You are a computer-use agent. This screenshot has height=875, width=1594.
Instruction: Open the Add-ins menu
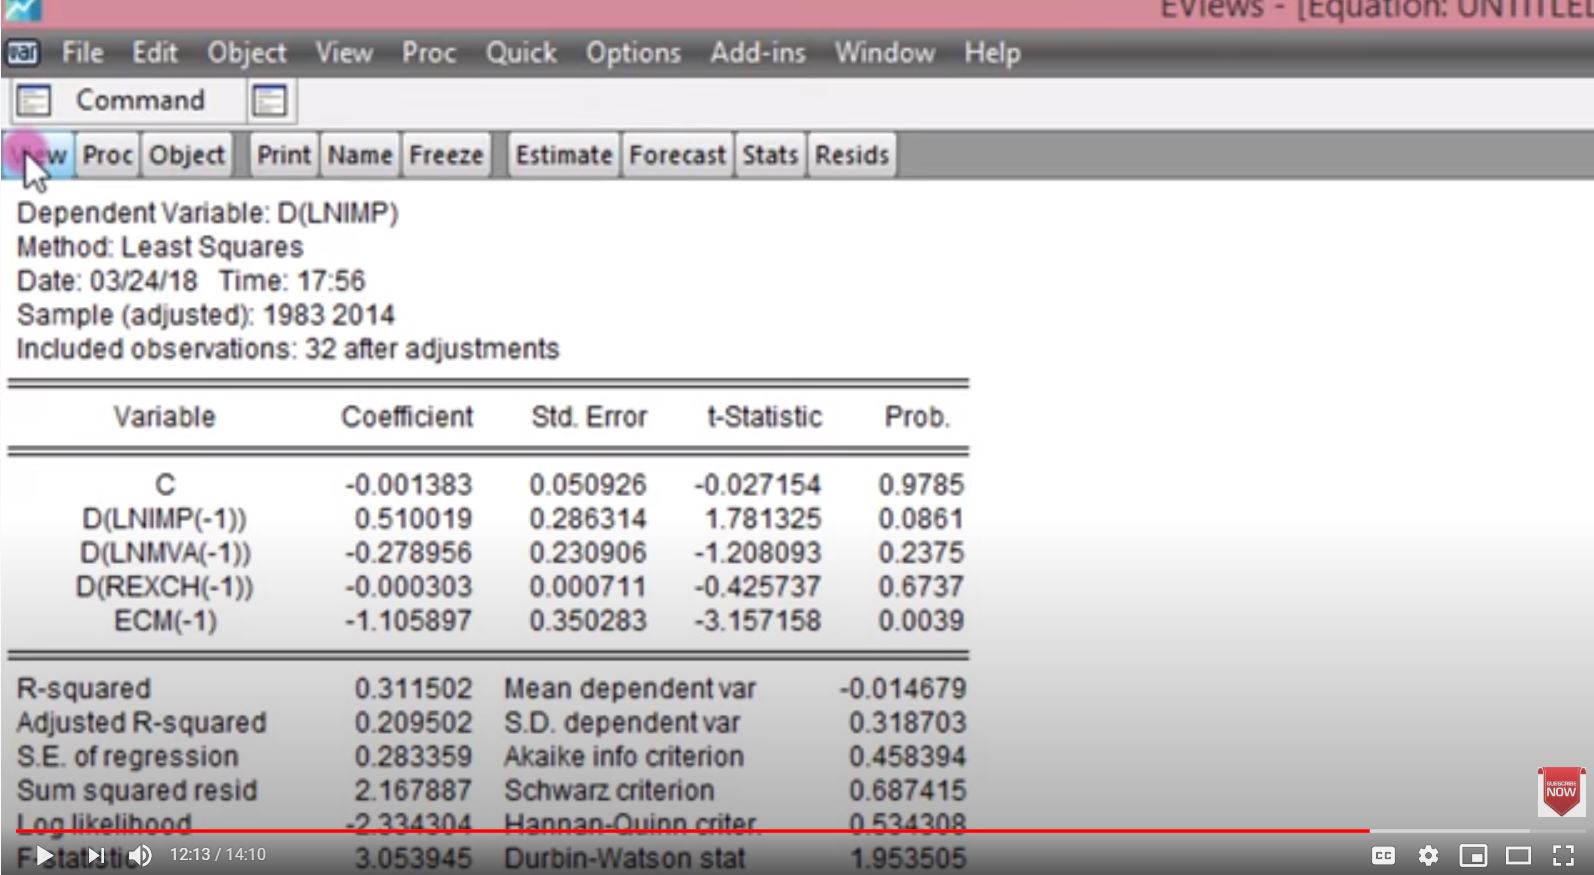(x=757, y=52)
